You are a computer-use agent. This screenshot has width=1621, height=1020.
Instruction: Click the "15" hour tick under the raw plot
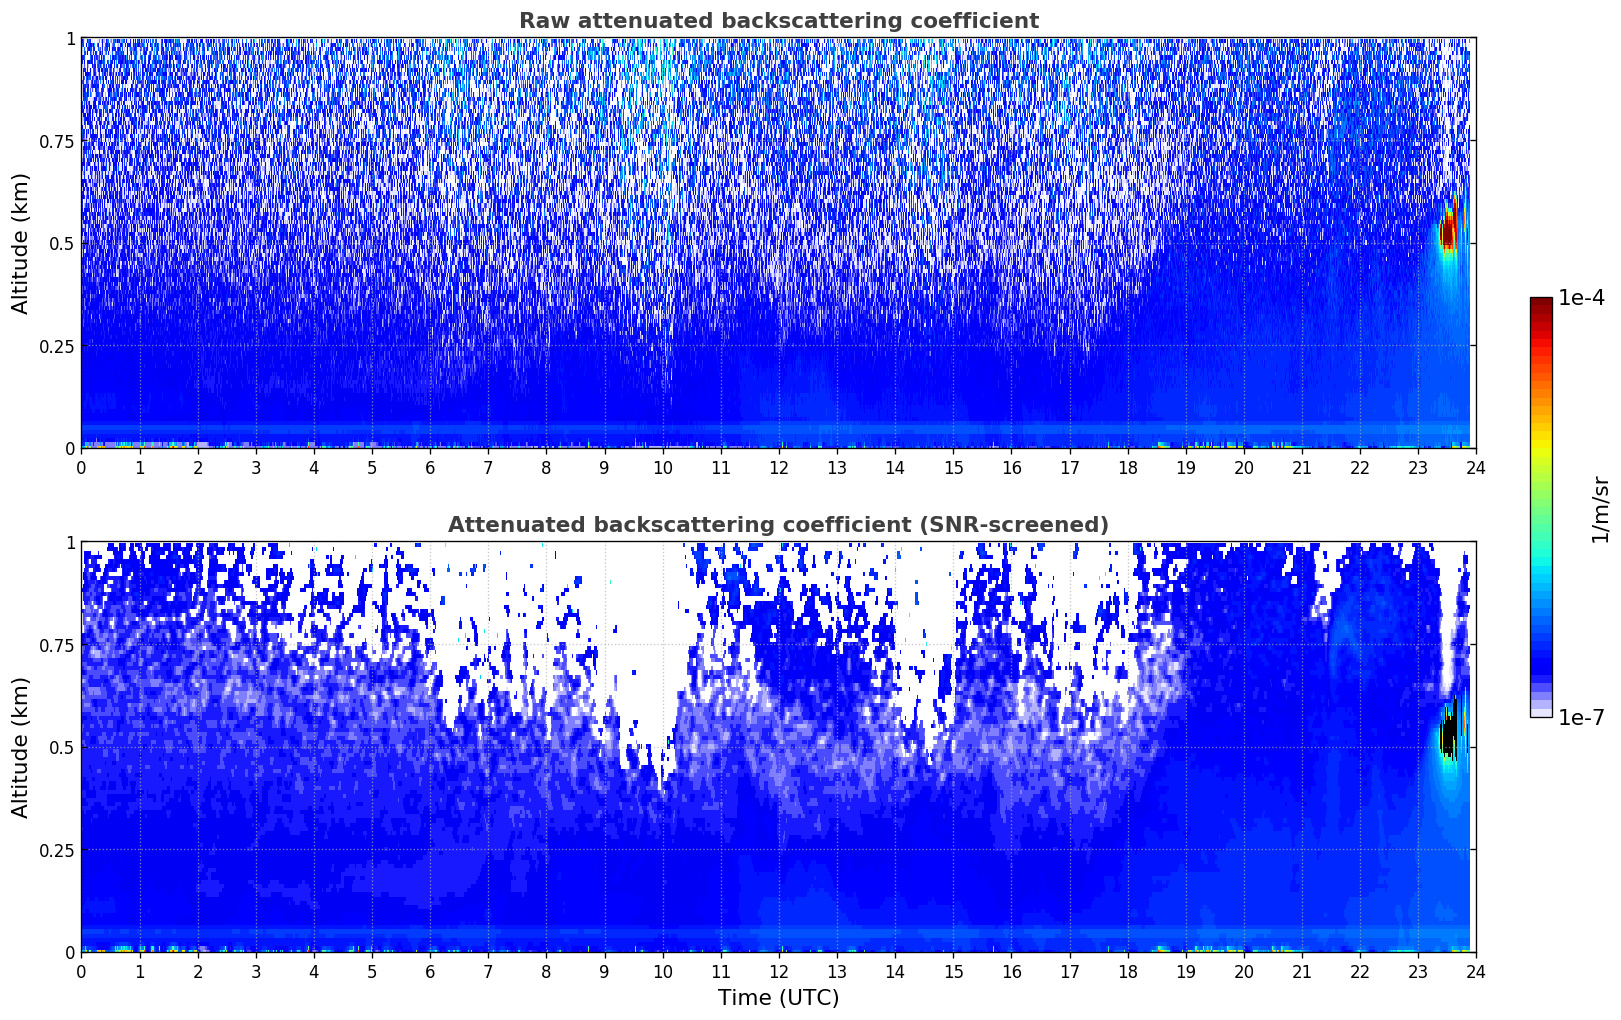[x=953, y=467]
